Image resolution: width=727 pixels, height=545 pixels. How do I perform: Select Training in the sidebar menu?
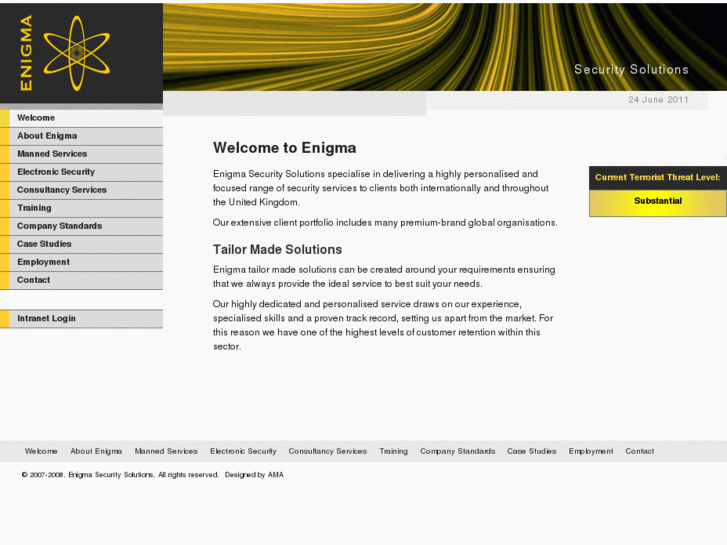[82, 208]
